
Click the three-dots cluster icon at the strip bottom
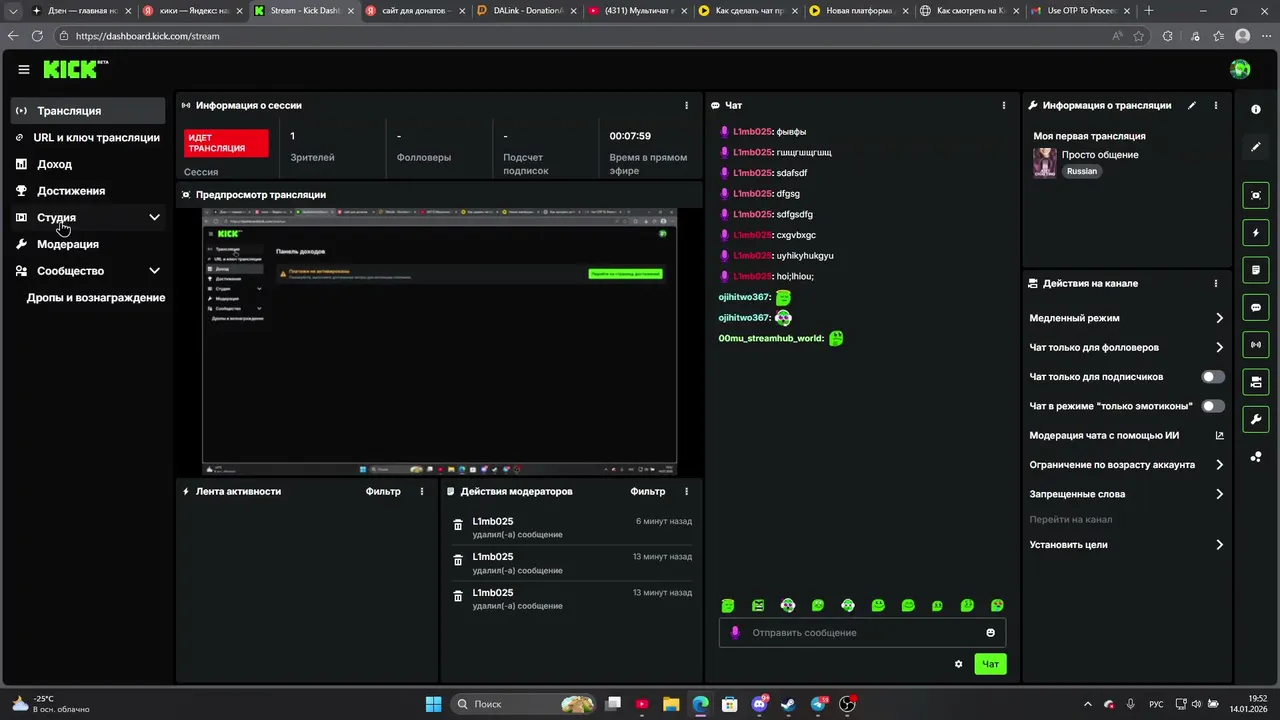1256,457
